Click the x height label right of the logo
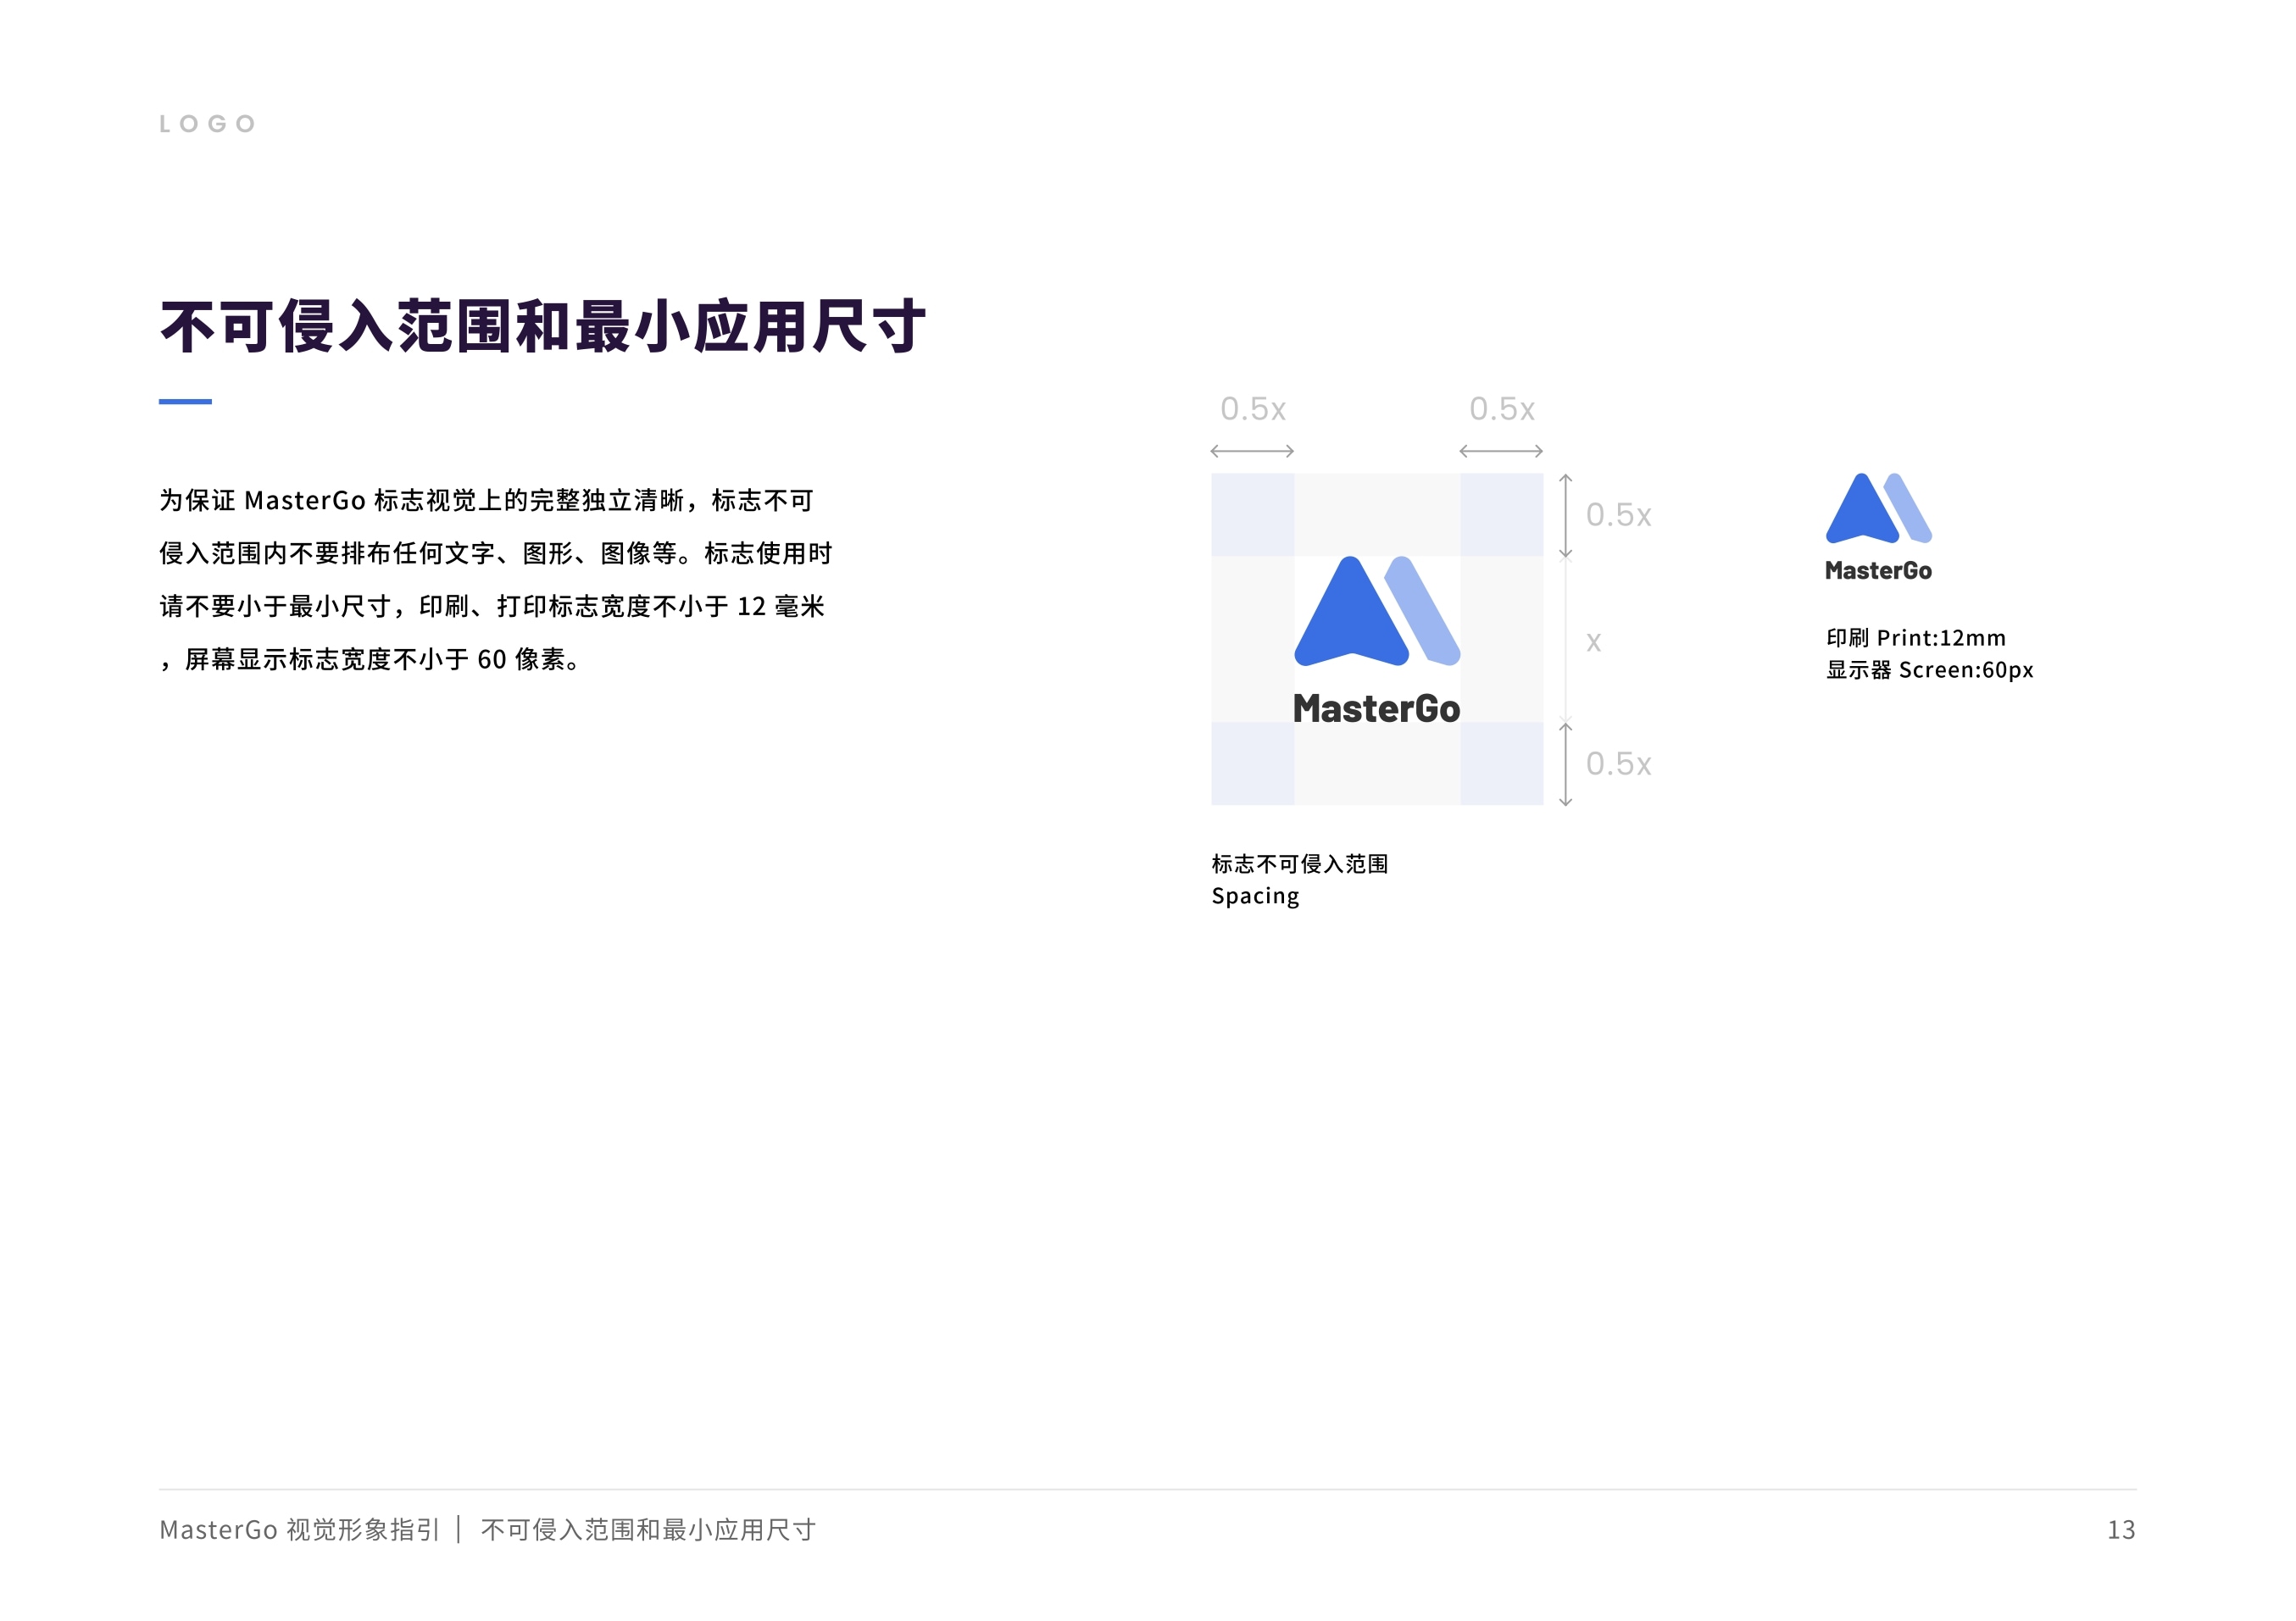The image size is (2296, 1621). pos(1594,642)
